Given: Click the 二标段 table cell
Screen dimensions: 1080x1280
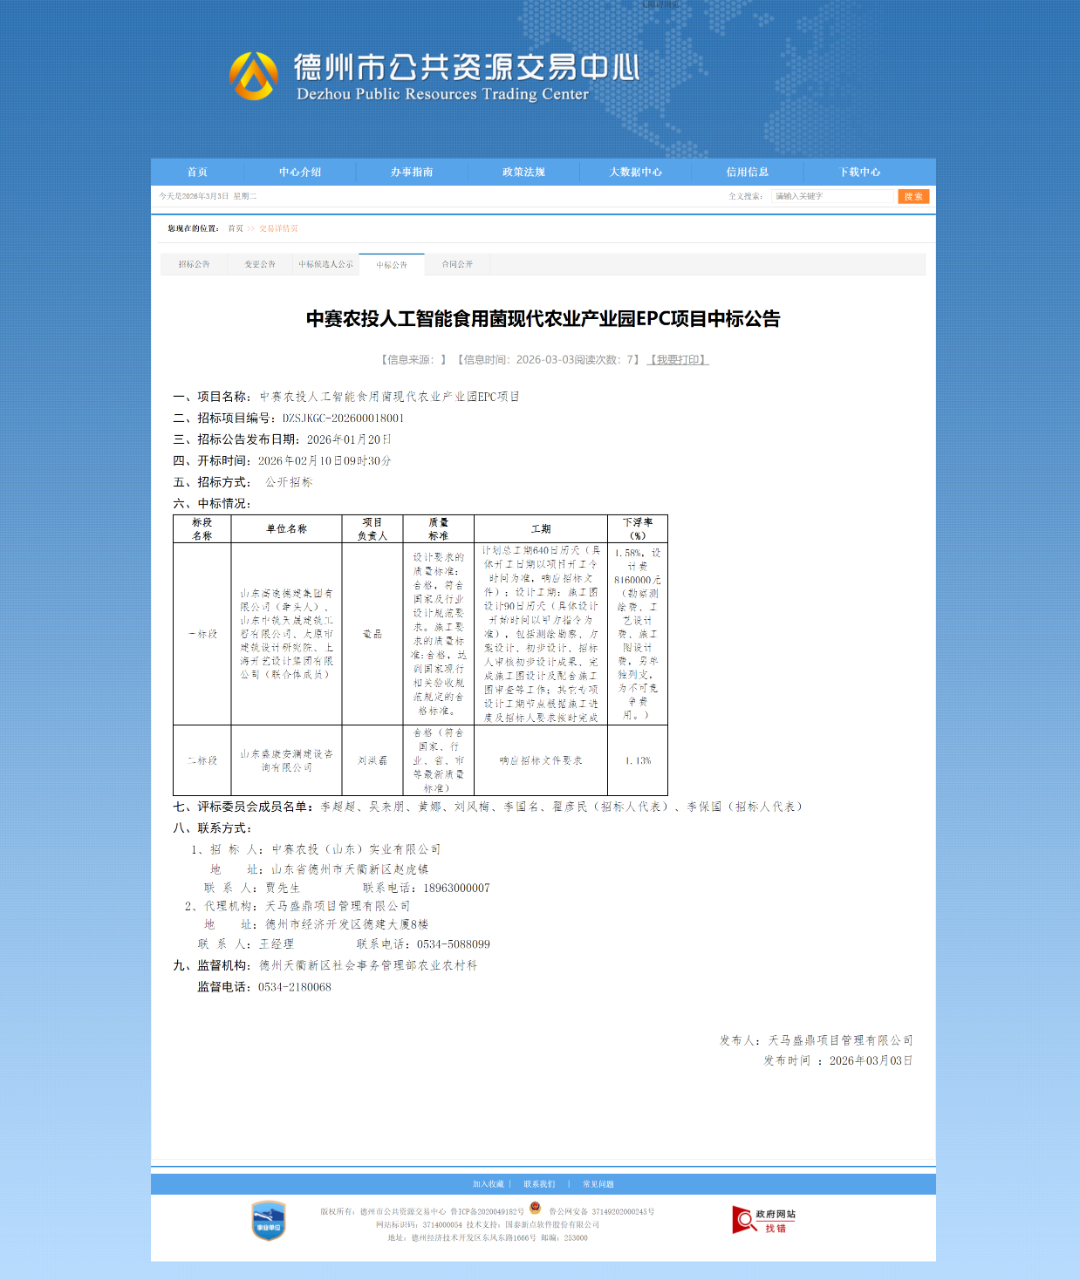Looking at the screenshot, I should coord(202,761).
